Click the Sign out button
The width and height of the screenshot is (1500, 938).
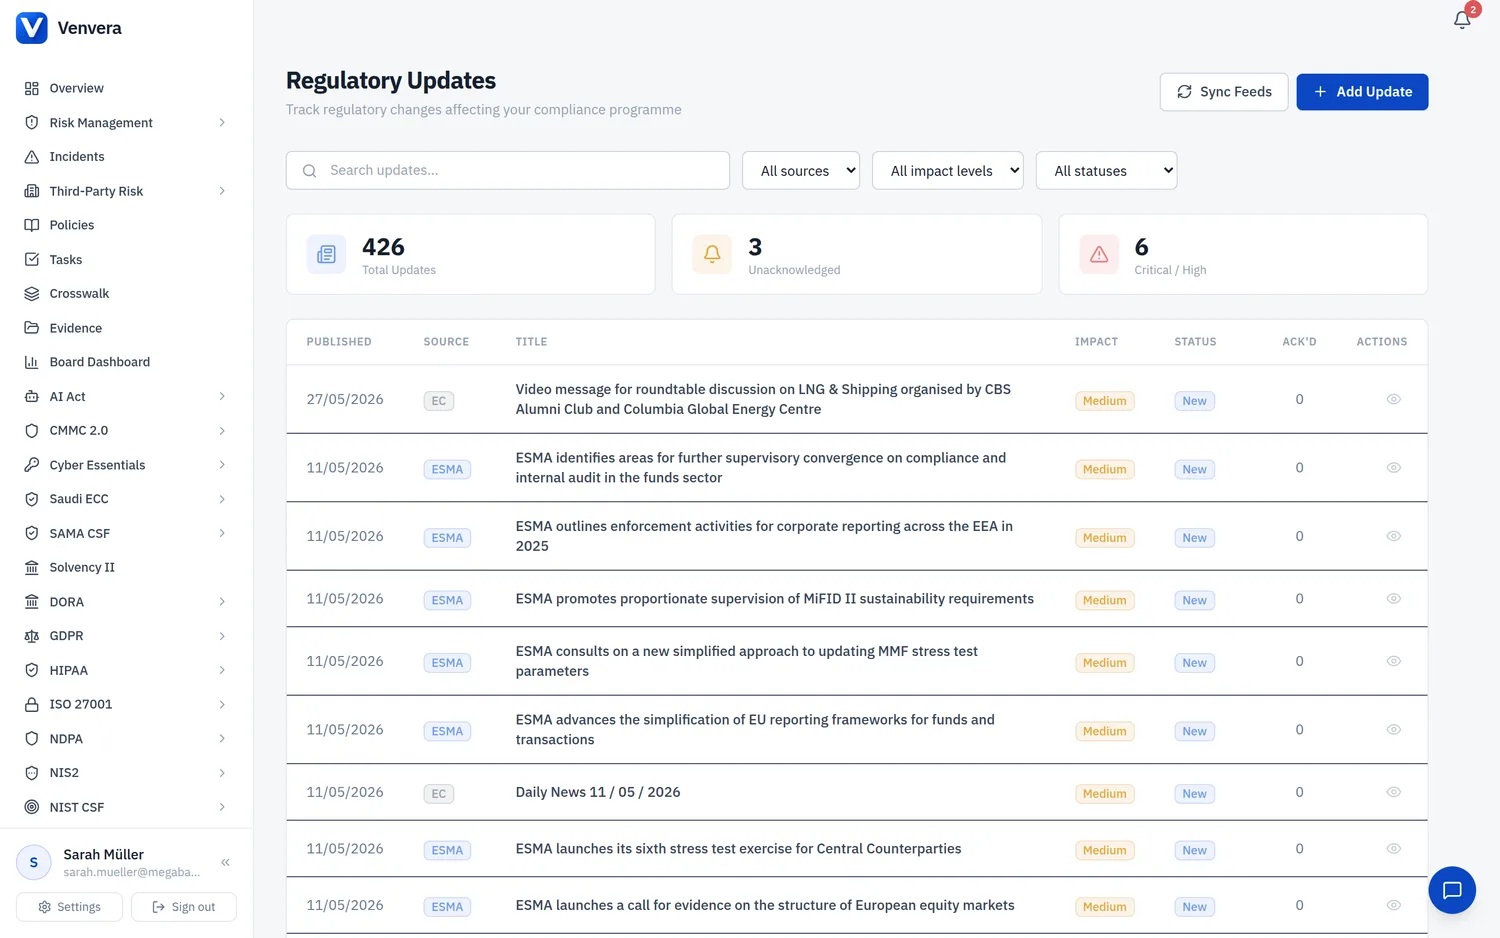184,907
